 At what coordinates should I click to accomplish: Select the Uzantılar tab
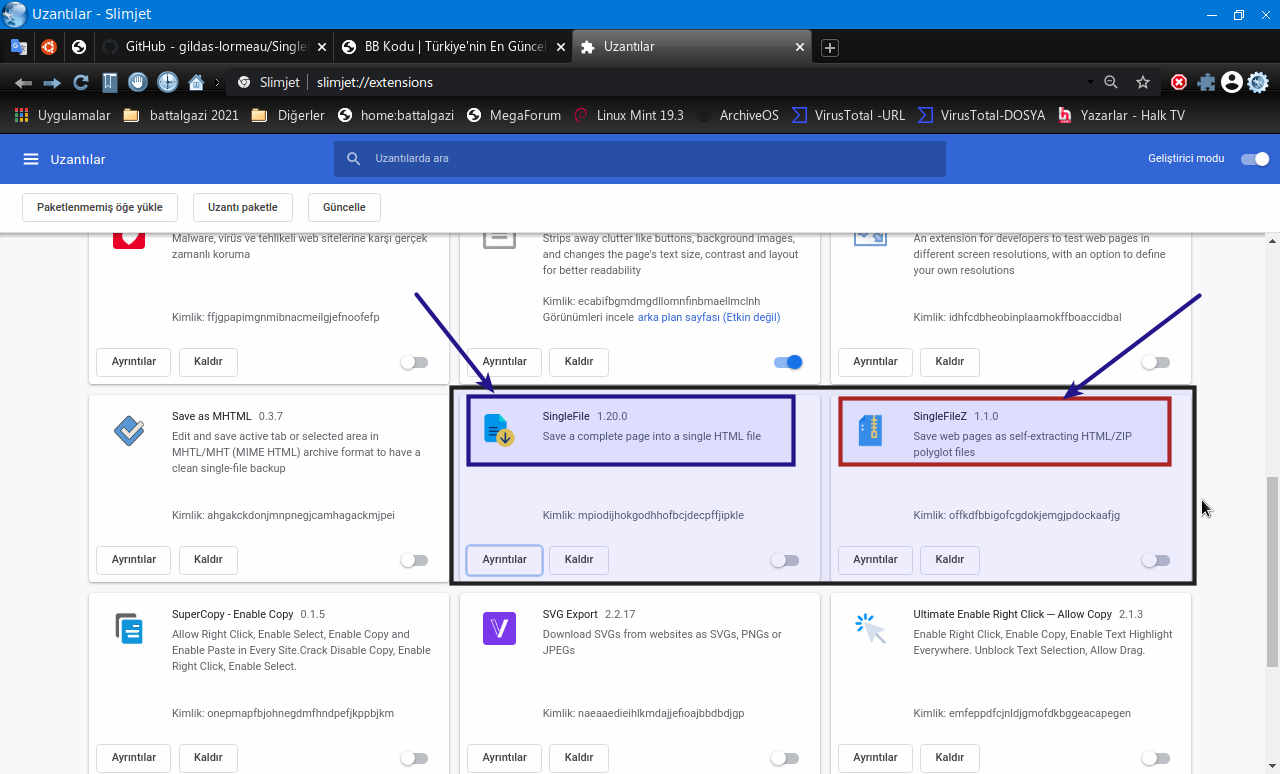[x=692, y=46]
